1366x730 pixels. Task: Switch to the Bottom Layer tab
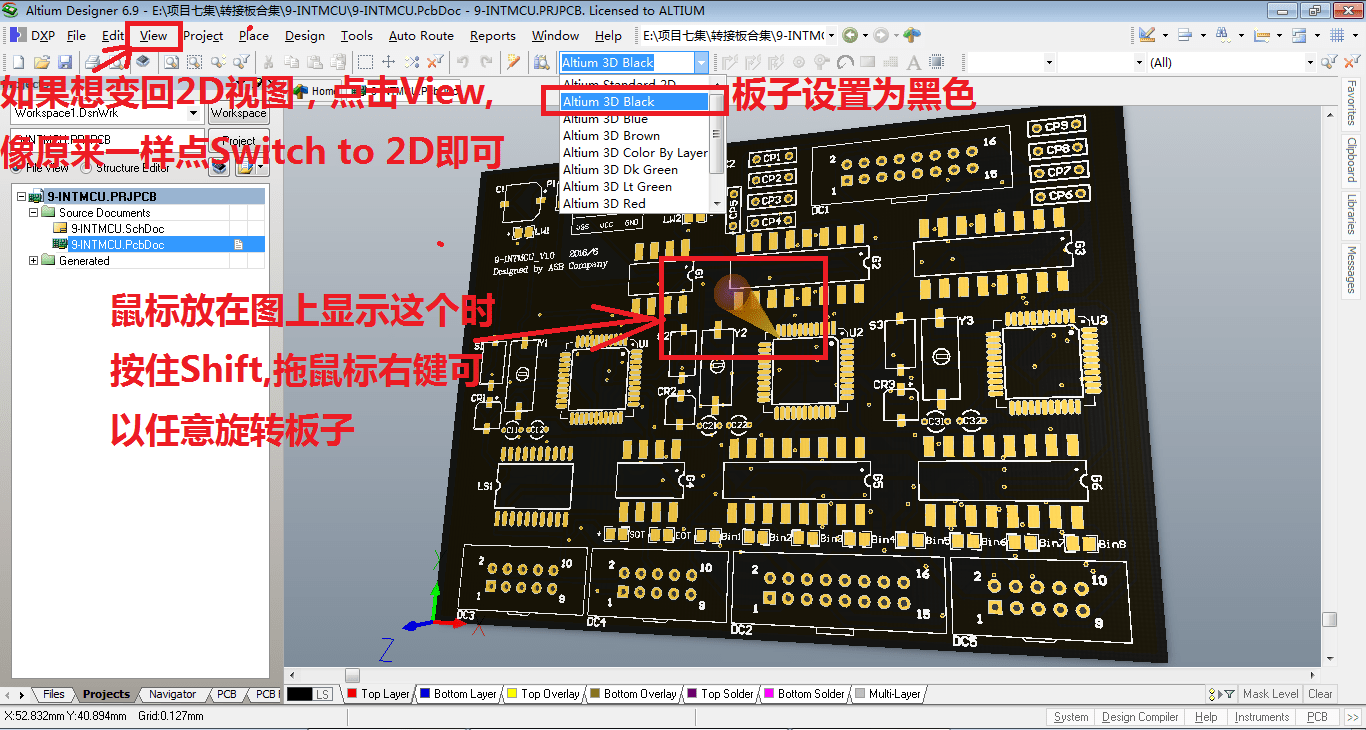[458, 693]
